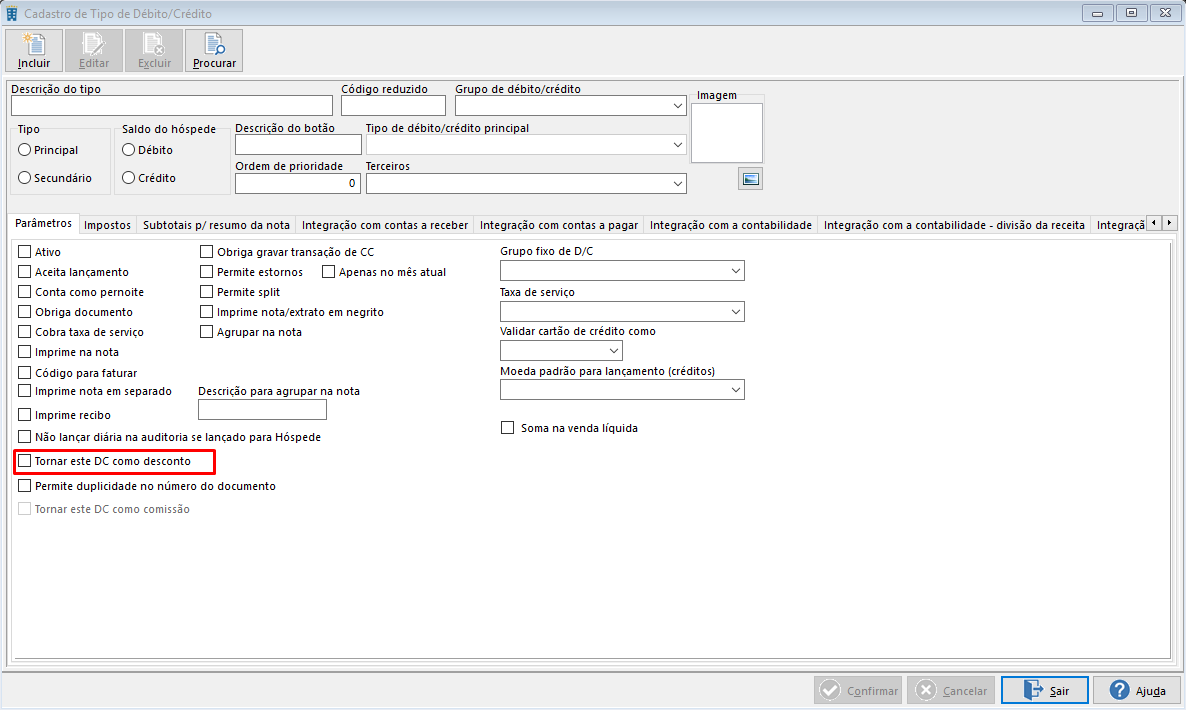
Task: Open the Impostos tab
Action: pos(107,225)
